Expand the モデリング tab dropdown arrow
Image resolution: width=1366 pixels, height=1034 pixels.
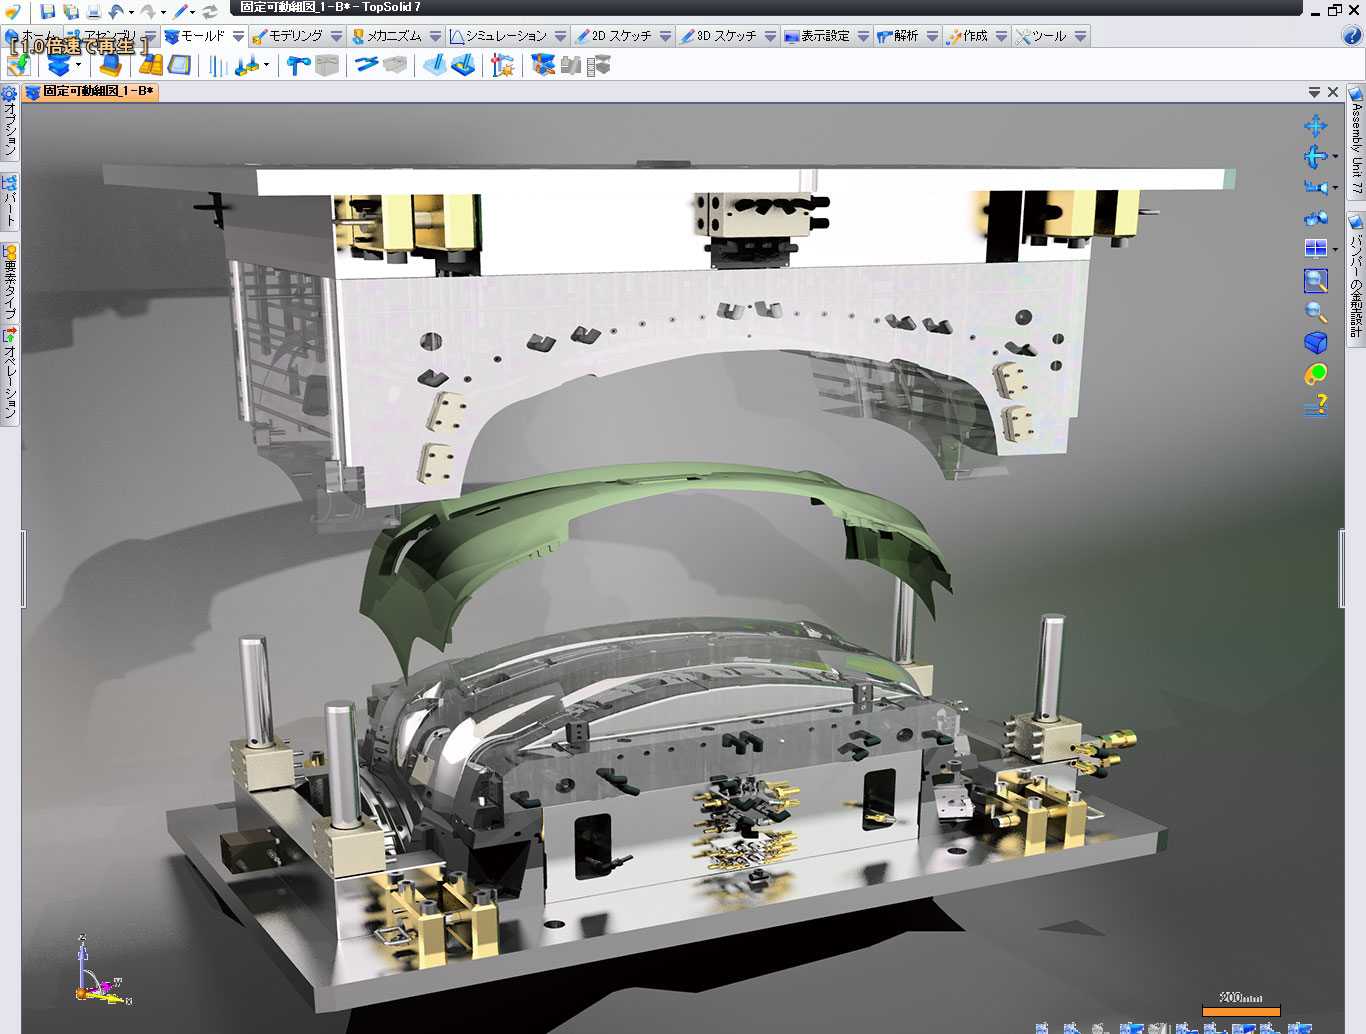coord(336,36)
